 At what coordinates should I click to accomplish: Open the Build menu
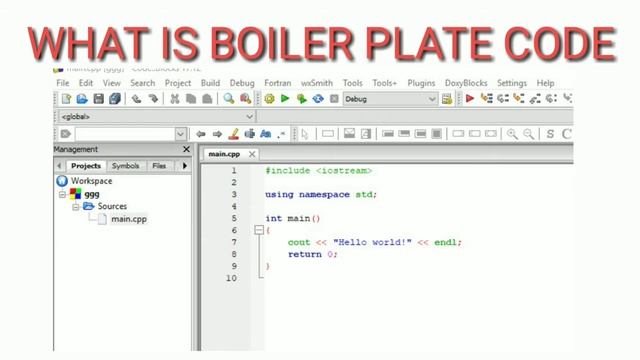click(210, 83)
